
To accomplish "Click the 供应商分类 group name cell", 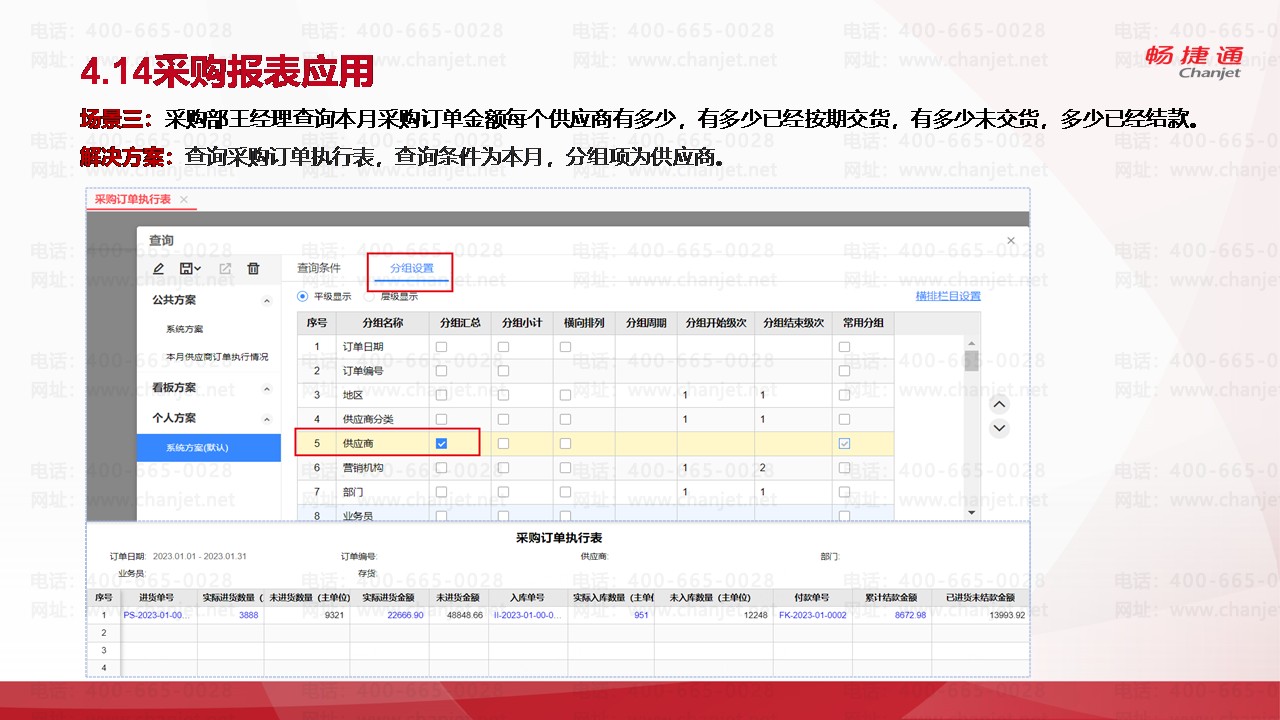I will [381, 419].
